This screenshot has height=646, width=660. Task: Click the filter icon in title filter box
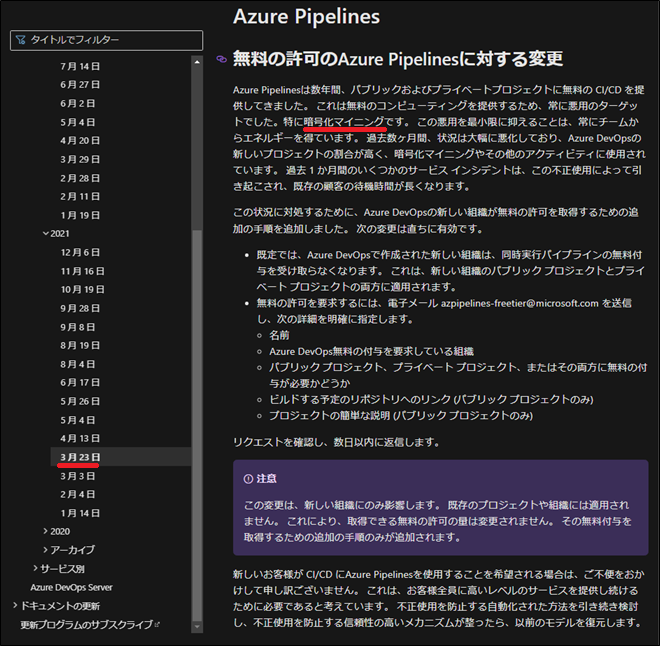(x=20, y=40)
